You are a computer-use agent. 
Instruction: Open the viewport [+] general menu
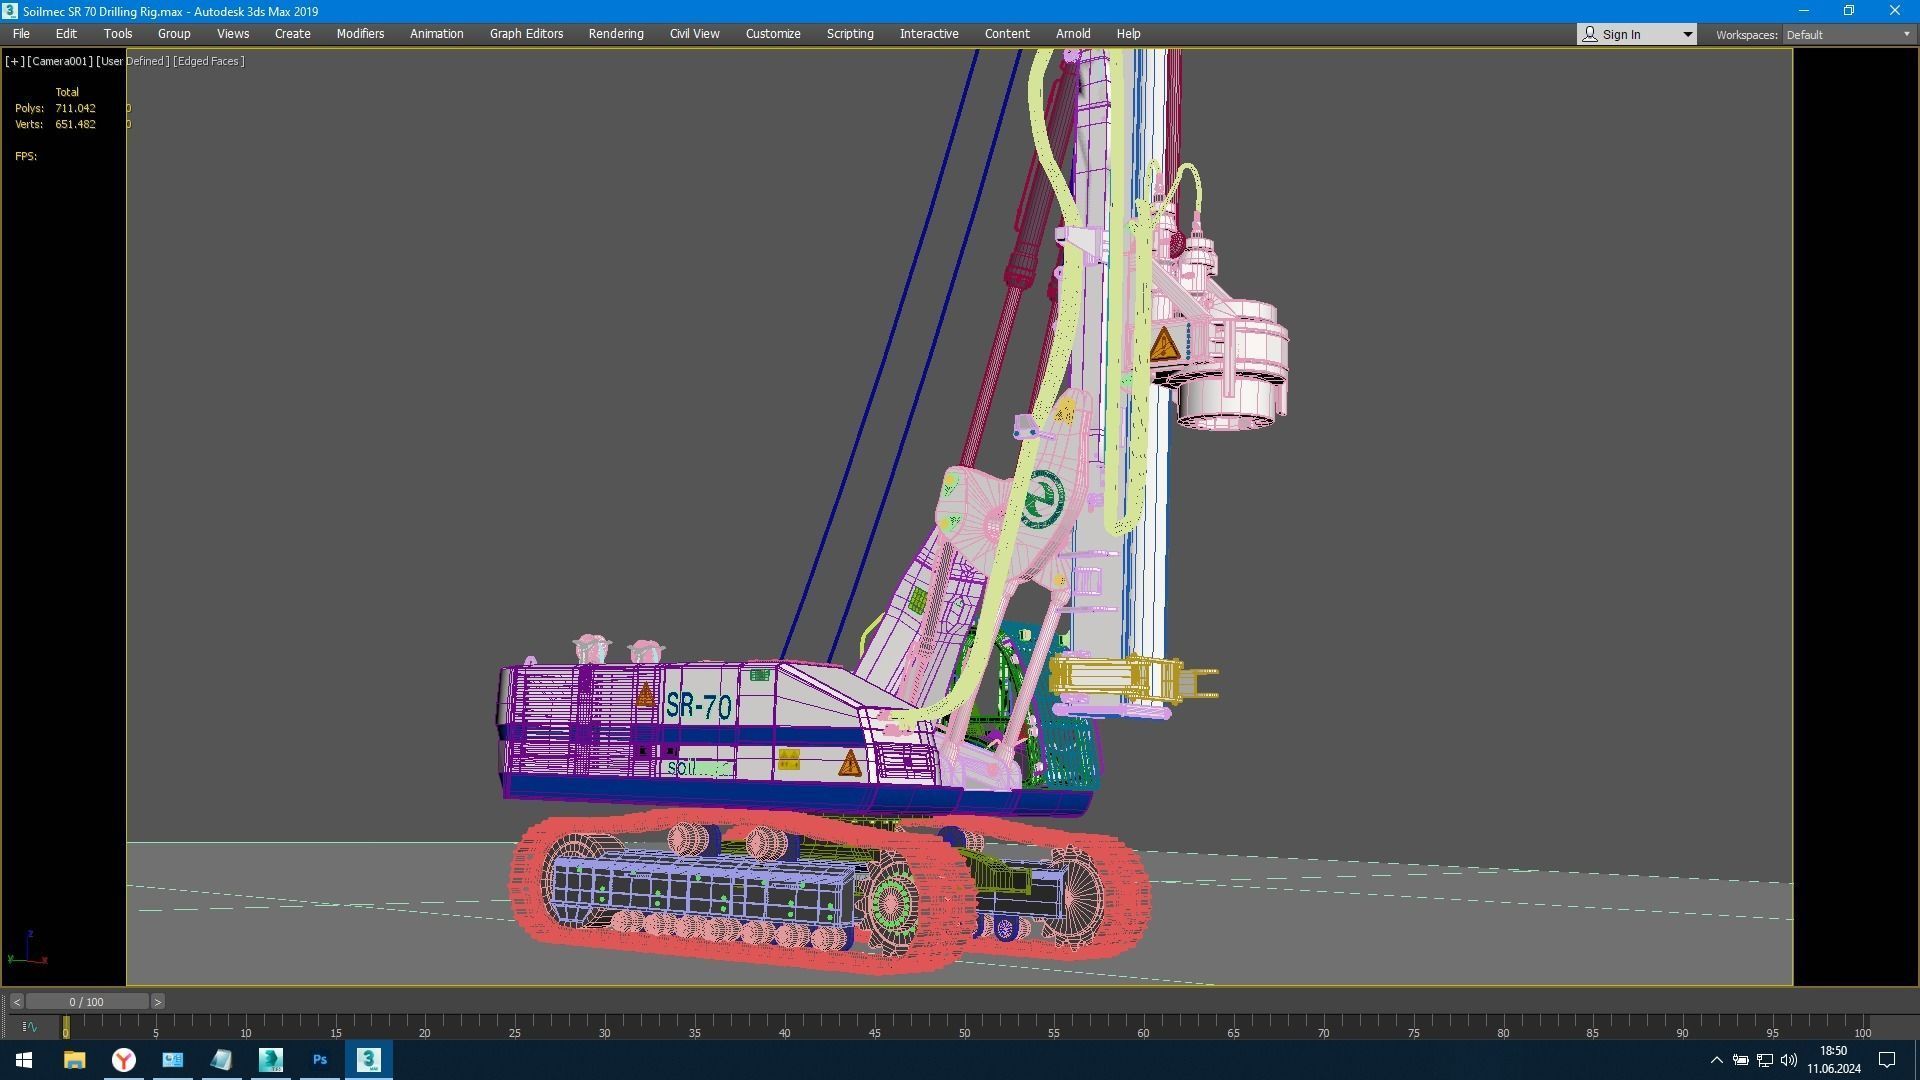tap(14, 61)
